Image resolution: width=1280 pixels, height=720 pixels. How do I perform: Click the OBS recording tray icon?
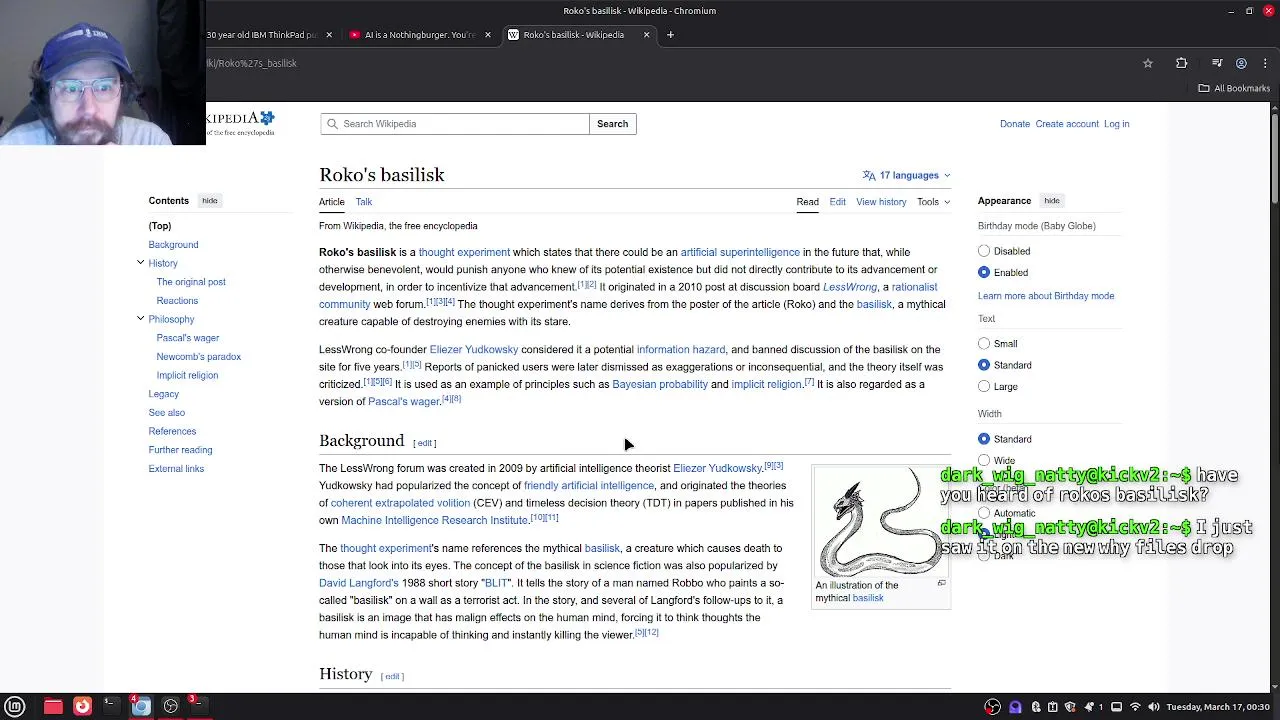click(x=993, y=707)
